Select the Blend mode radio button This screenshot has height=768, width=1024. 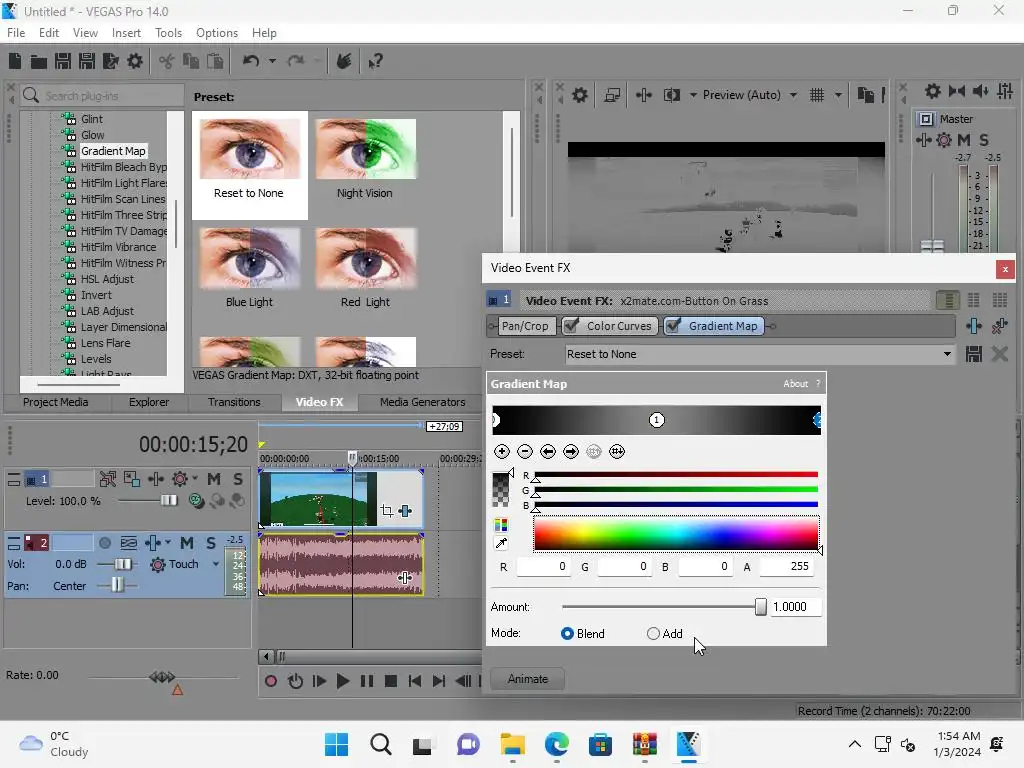[567, 633]
